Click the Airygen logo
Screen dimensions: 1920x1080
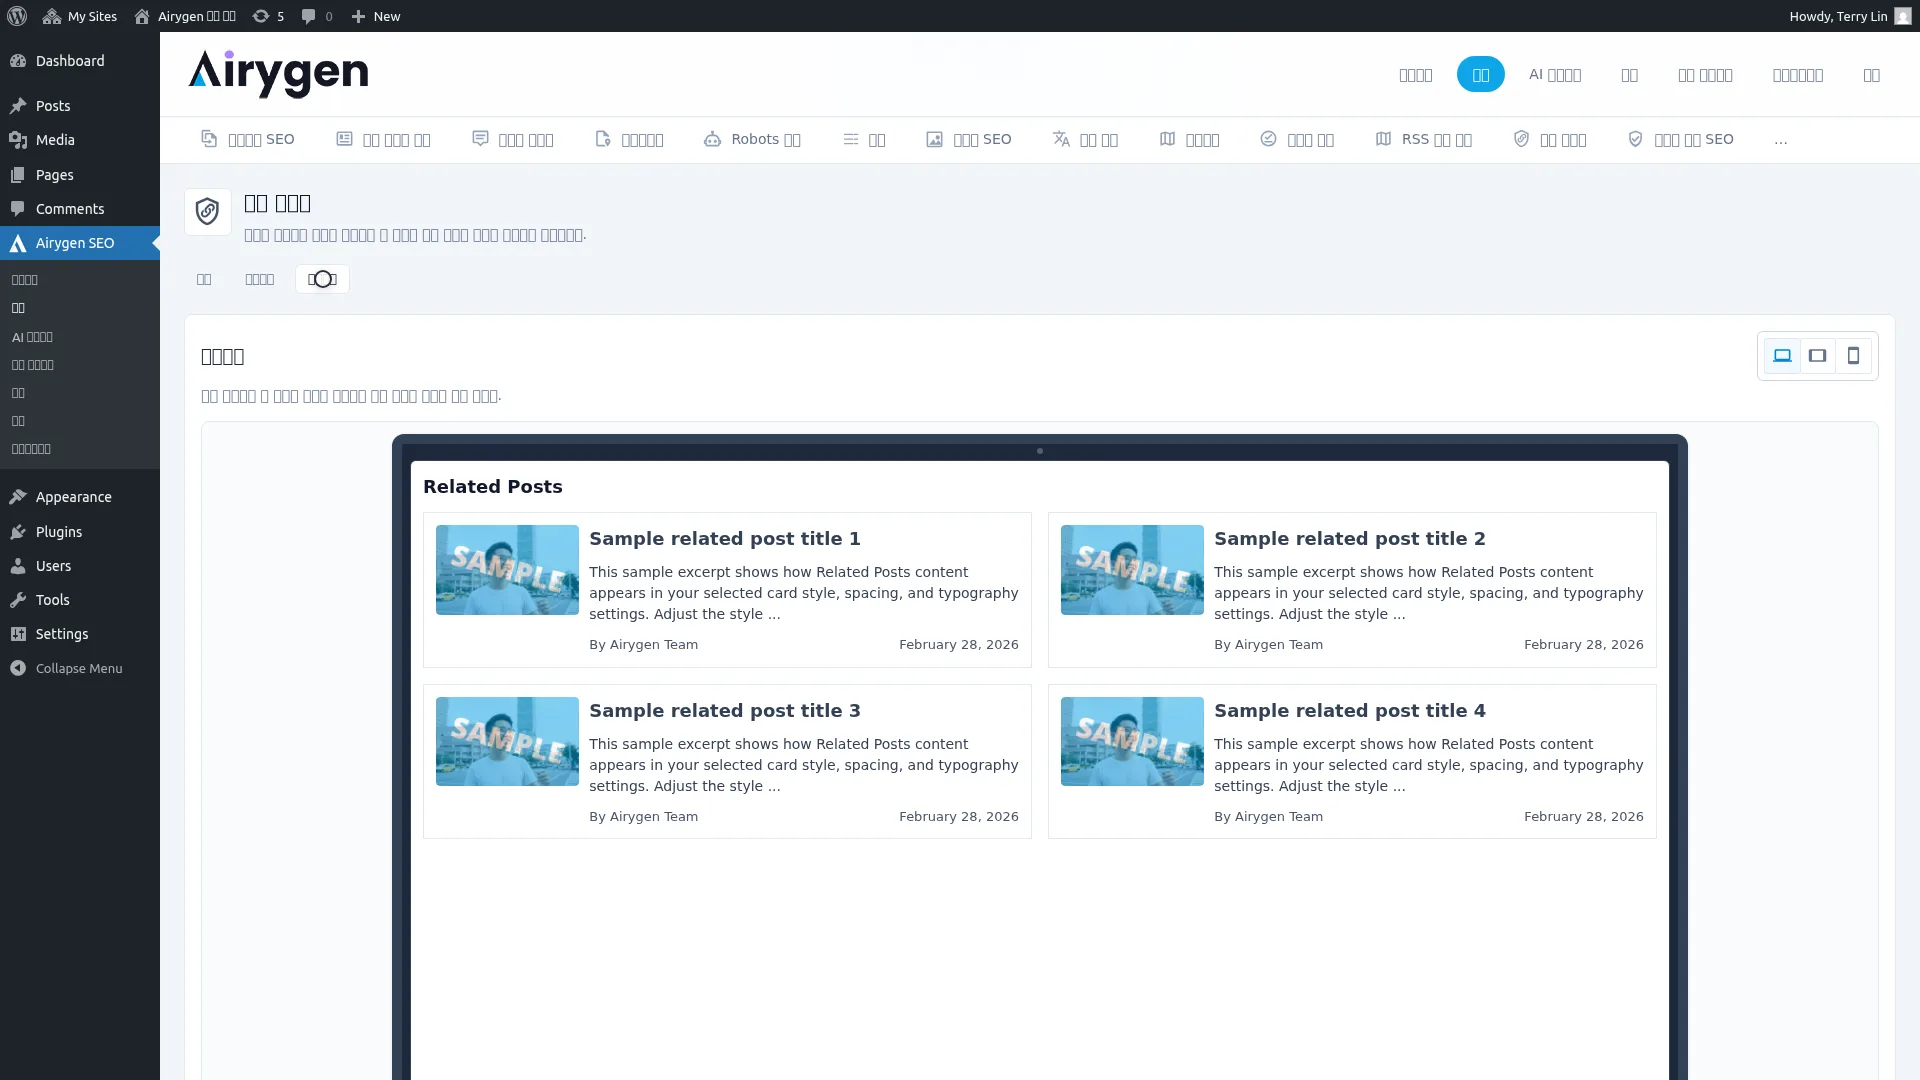[x=278, y=74]
